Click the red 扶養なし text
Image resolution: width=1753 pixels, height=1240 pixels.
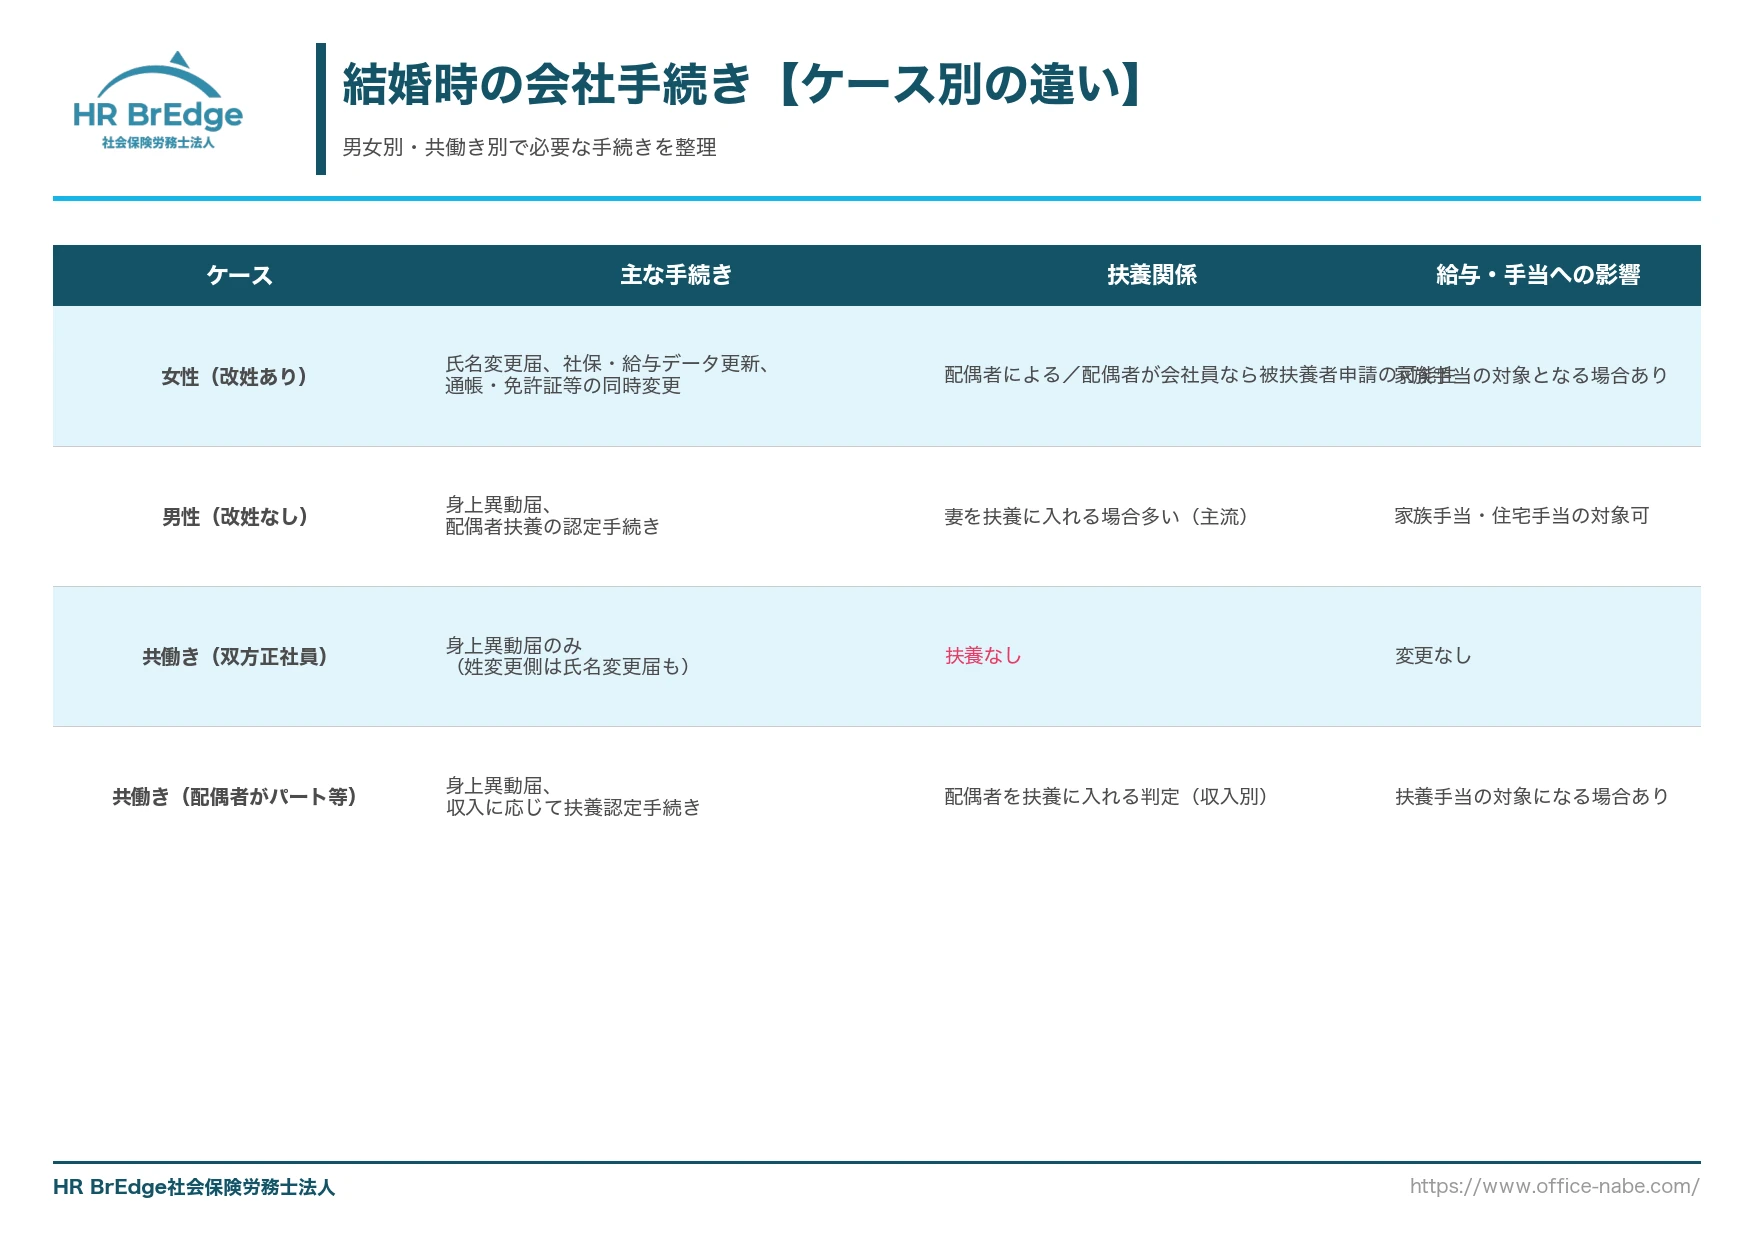[x=983, y=656]
